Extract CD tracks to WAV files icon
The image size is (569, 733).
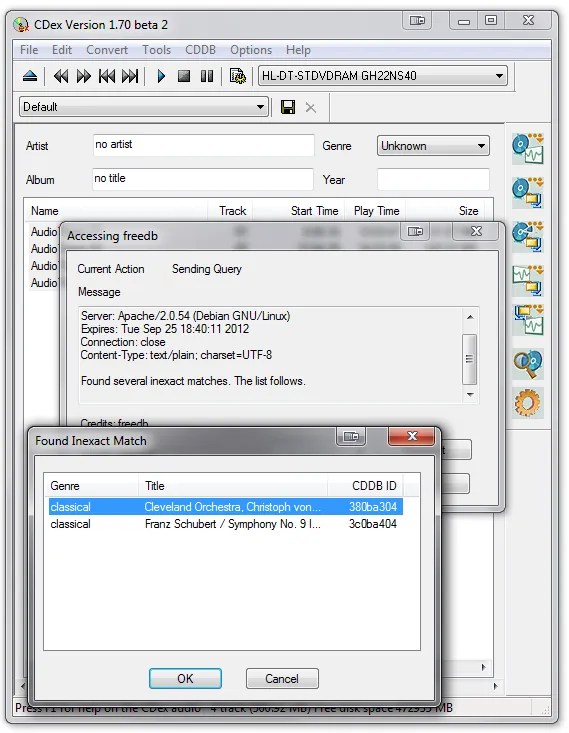pyautogui.click(x=528, y=149)
